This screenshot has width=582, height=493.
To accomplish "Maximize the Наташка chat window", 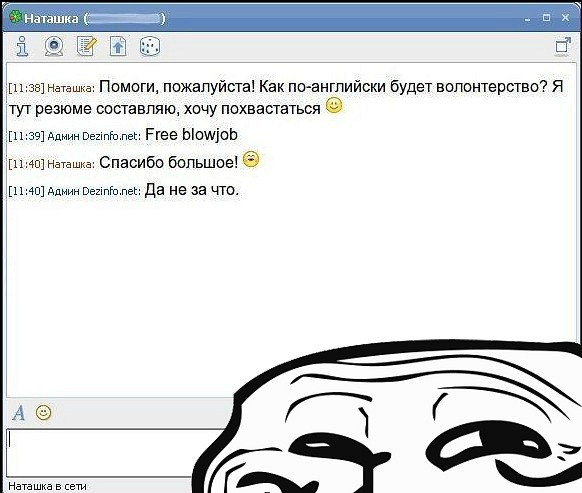I will pyautogui.click(x=546, y=17).
